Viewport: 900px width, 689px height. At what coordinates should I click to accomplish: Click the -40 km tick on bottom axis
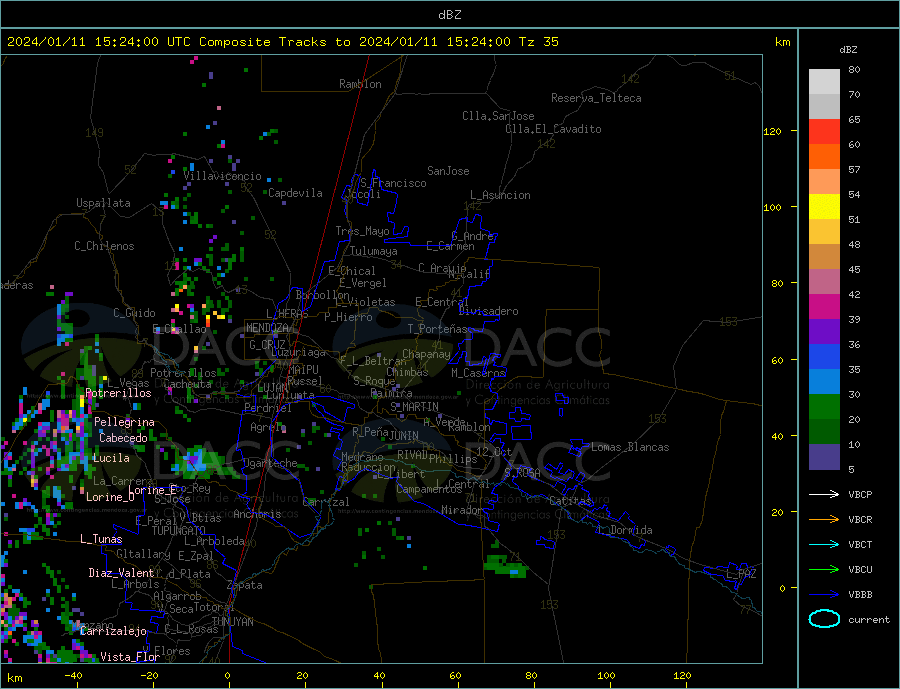(x=73, y=676)
